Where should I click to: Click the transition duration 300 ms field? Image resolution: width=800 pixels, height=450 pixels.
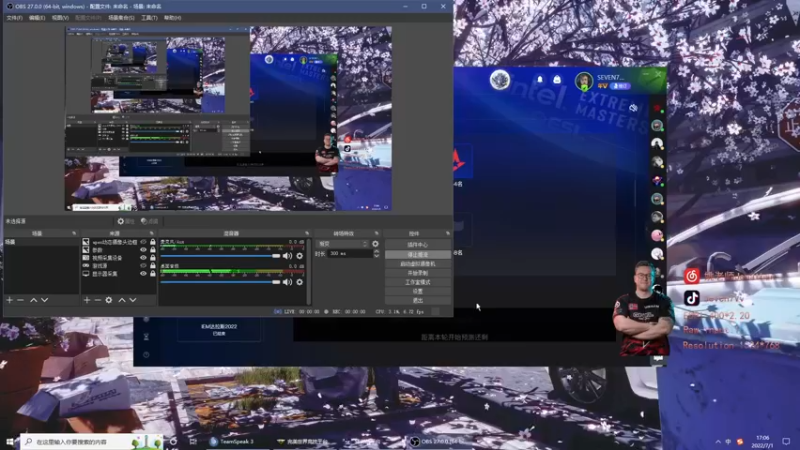349,254
